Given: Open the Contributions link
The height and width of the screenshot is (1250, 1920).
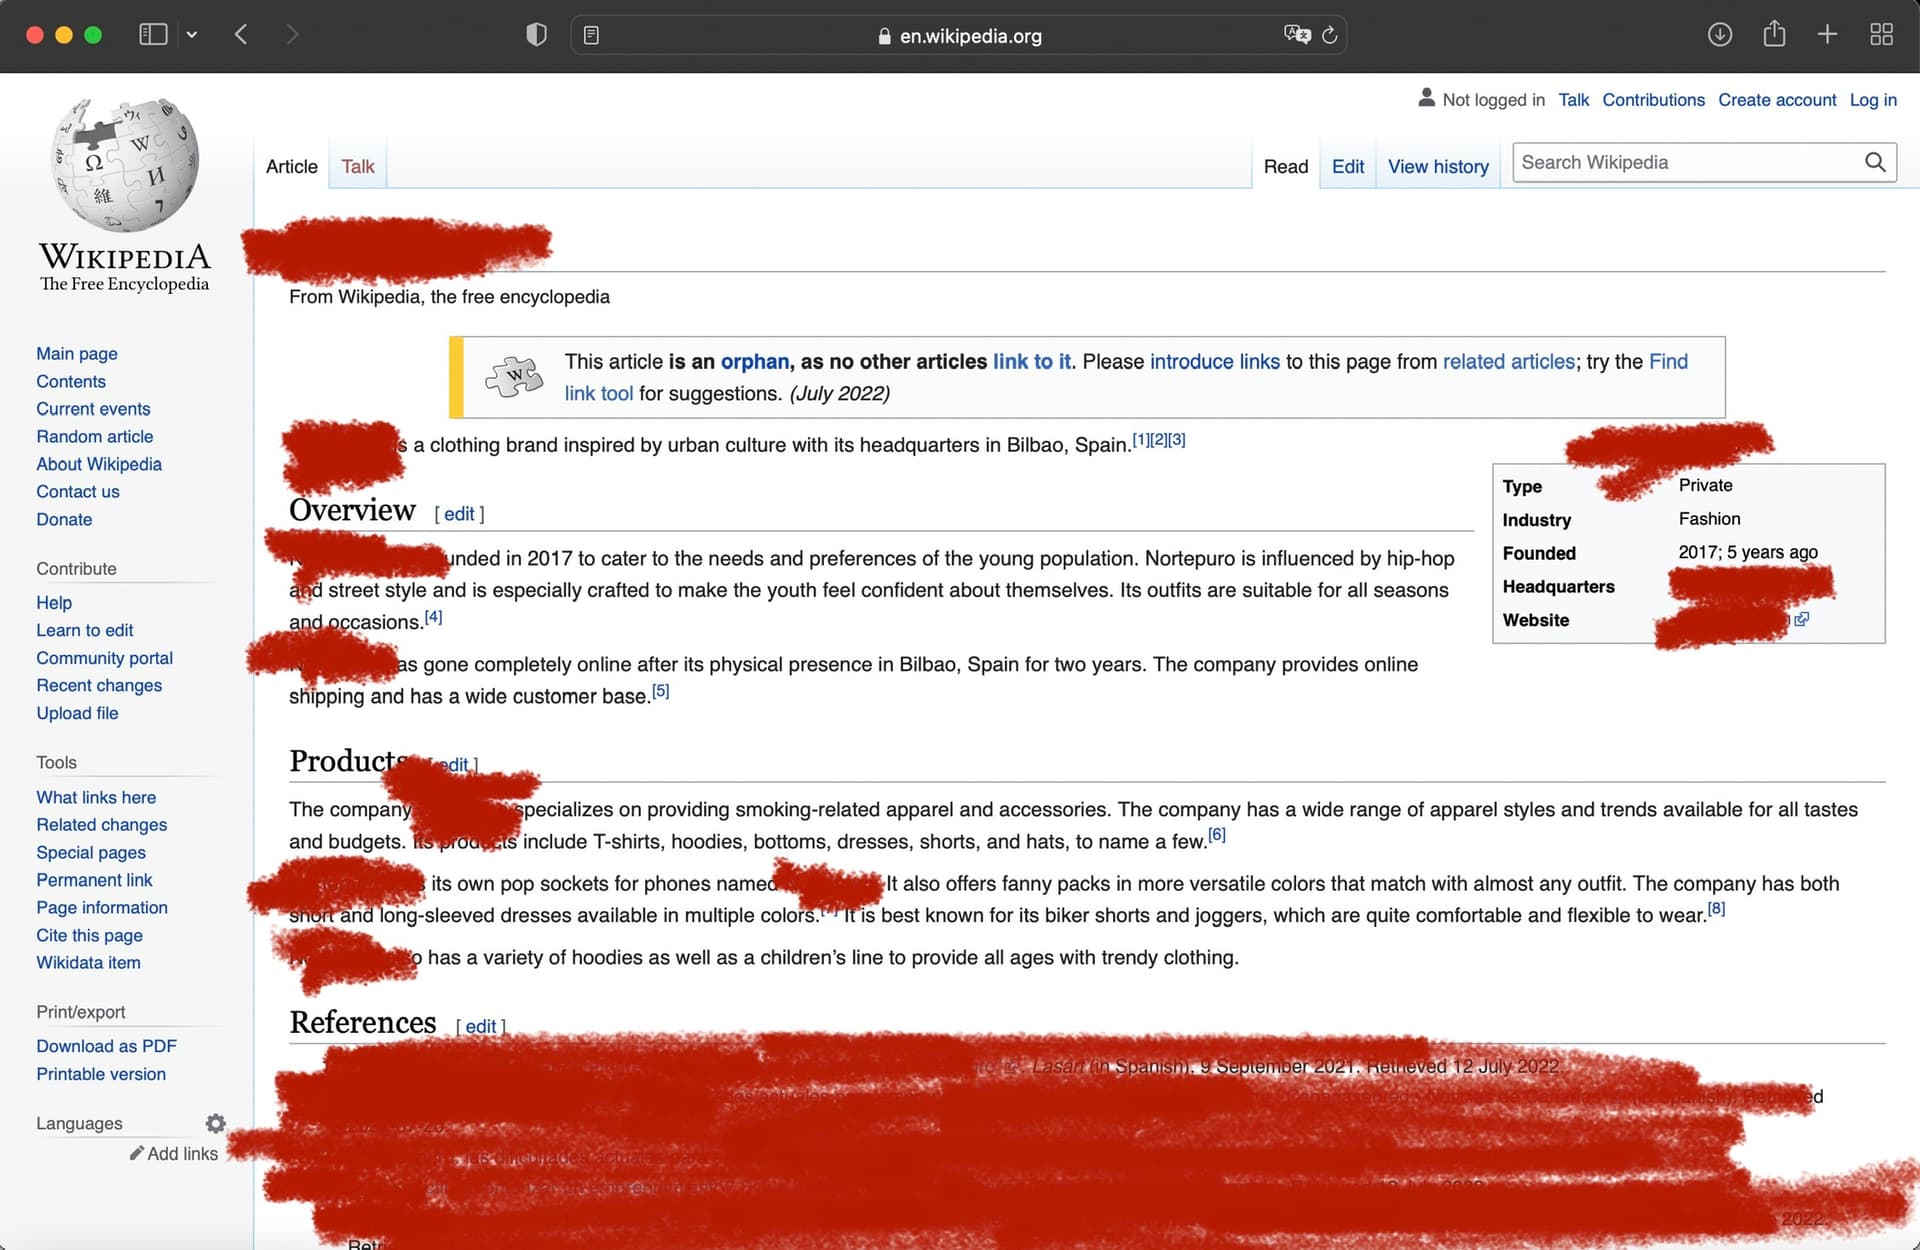Looking at the screenshot, I should click(1653, 100).
